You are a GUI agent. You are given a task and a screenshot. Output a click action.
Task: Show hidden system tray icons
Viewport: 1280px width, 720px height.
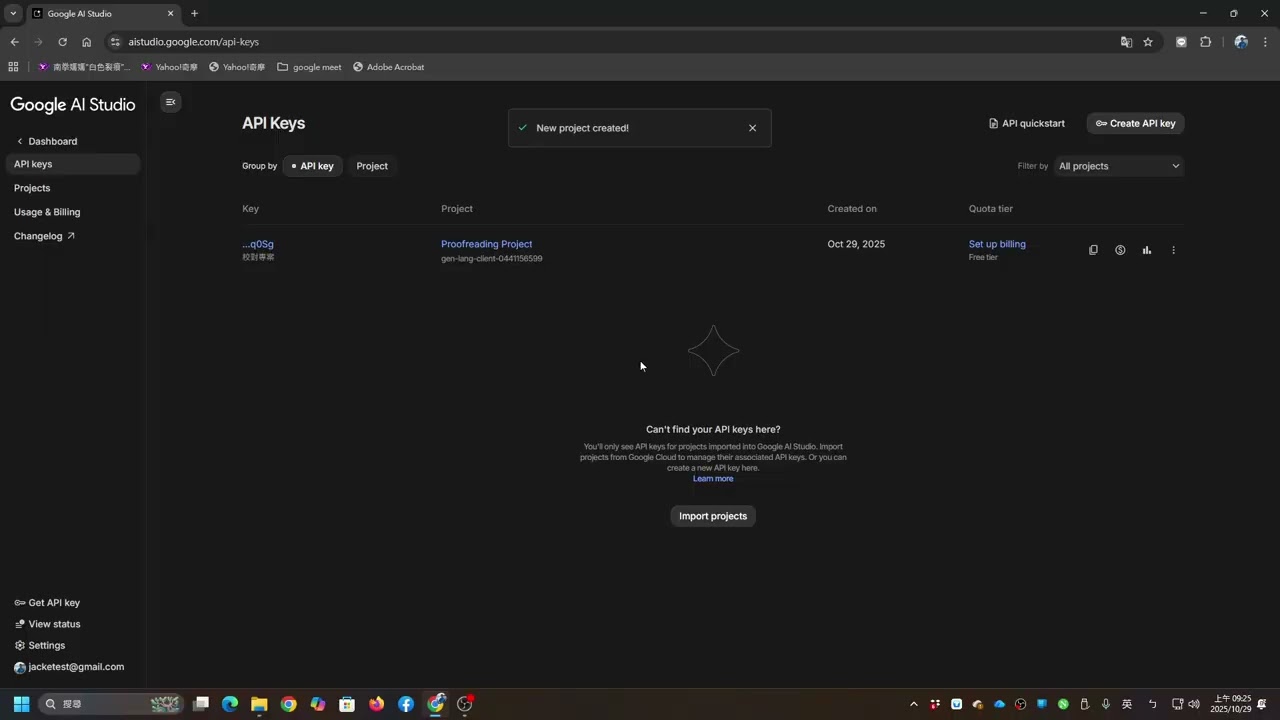click(x=913, y=704)
